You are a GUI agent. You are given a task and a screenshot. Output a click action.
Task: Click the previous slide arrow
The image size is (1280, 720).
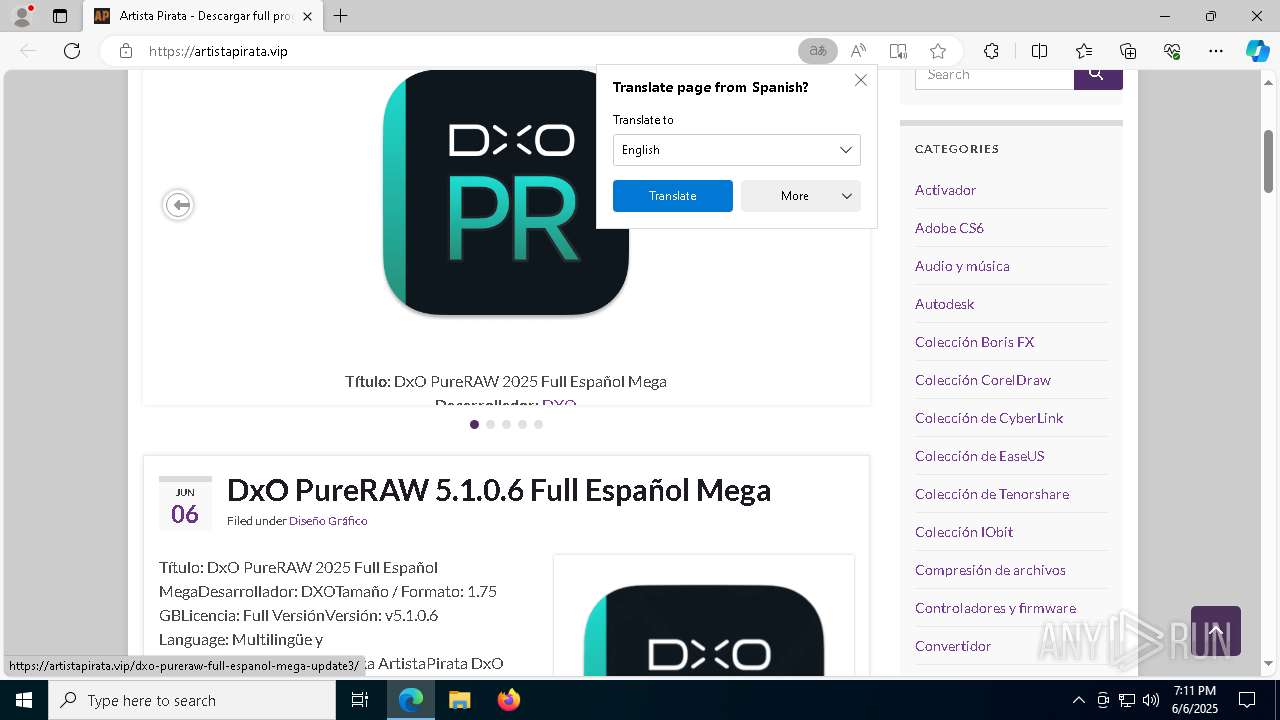click(178, 205)
